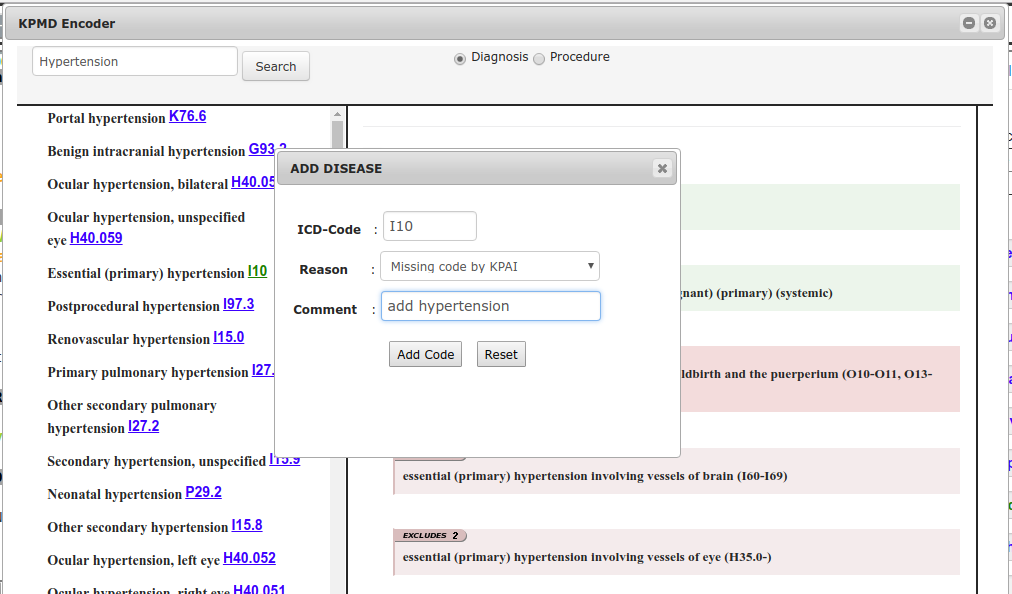The height and width of the screenshot is (594, 1012).
Task: Click the Reset button
Action: [x=501, y=354]
